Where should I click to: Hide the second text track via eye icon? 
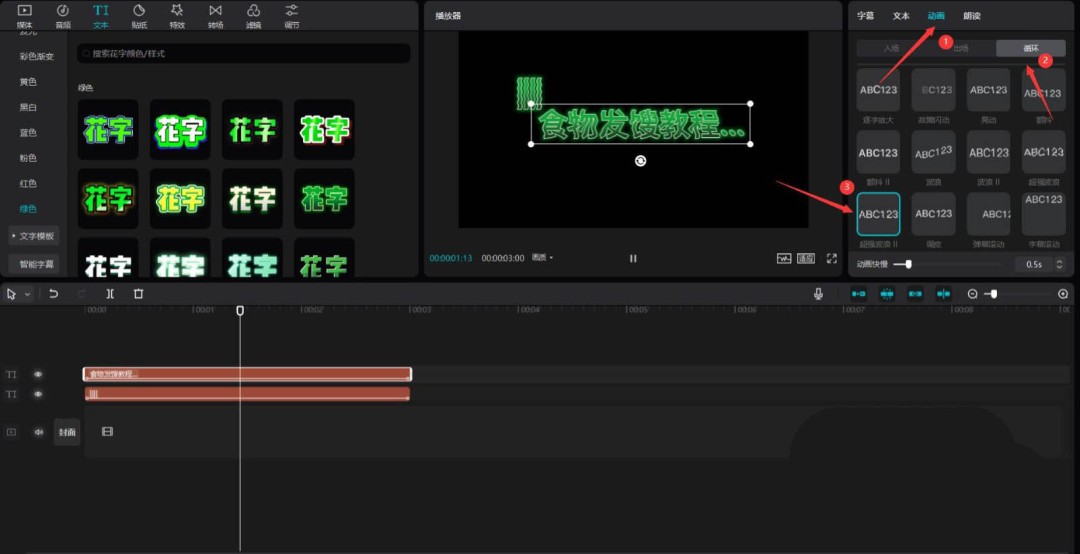[x=38, y=394]
